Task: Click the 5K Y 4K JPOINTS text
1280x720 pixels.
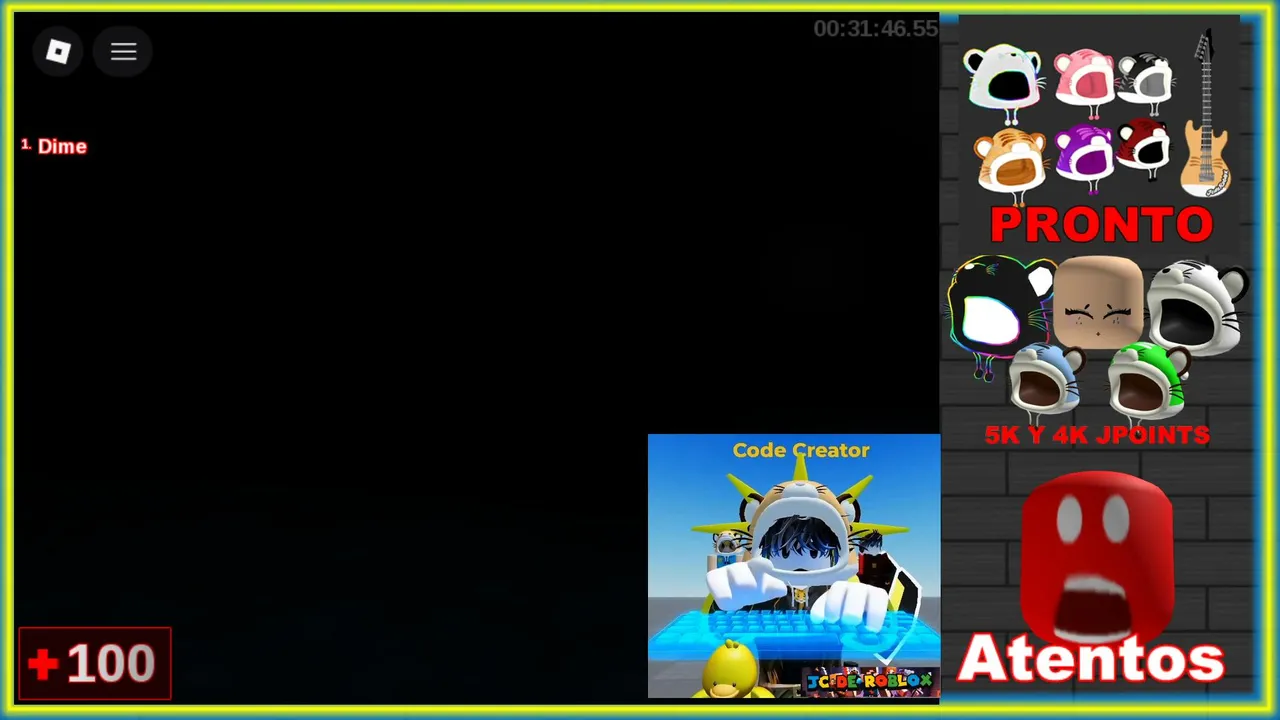Action: point(1097,435)
